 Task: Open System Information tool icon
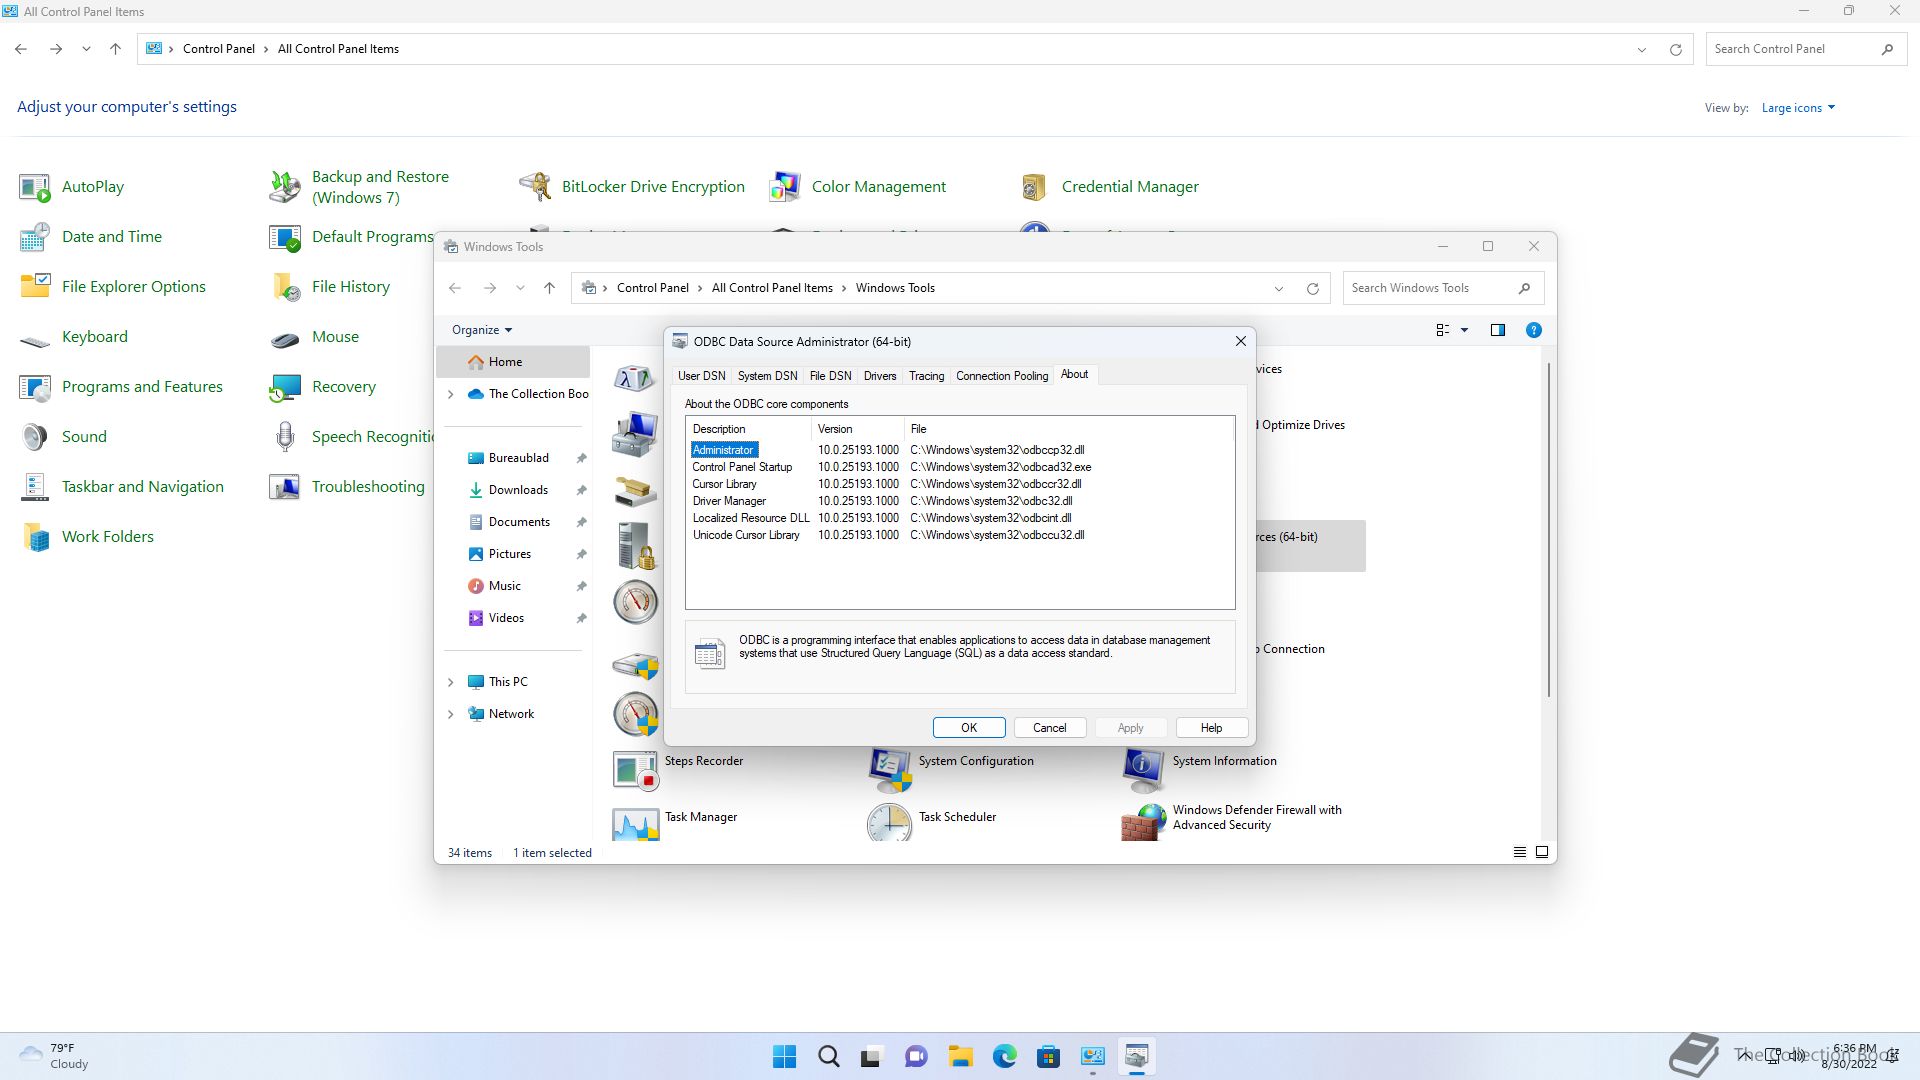click(x=1143, y=769)
